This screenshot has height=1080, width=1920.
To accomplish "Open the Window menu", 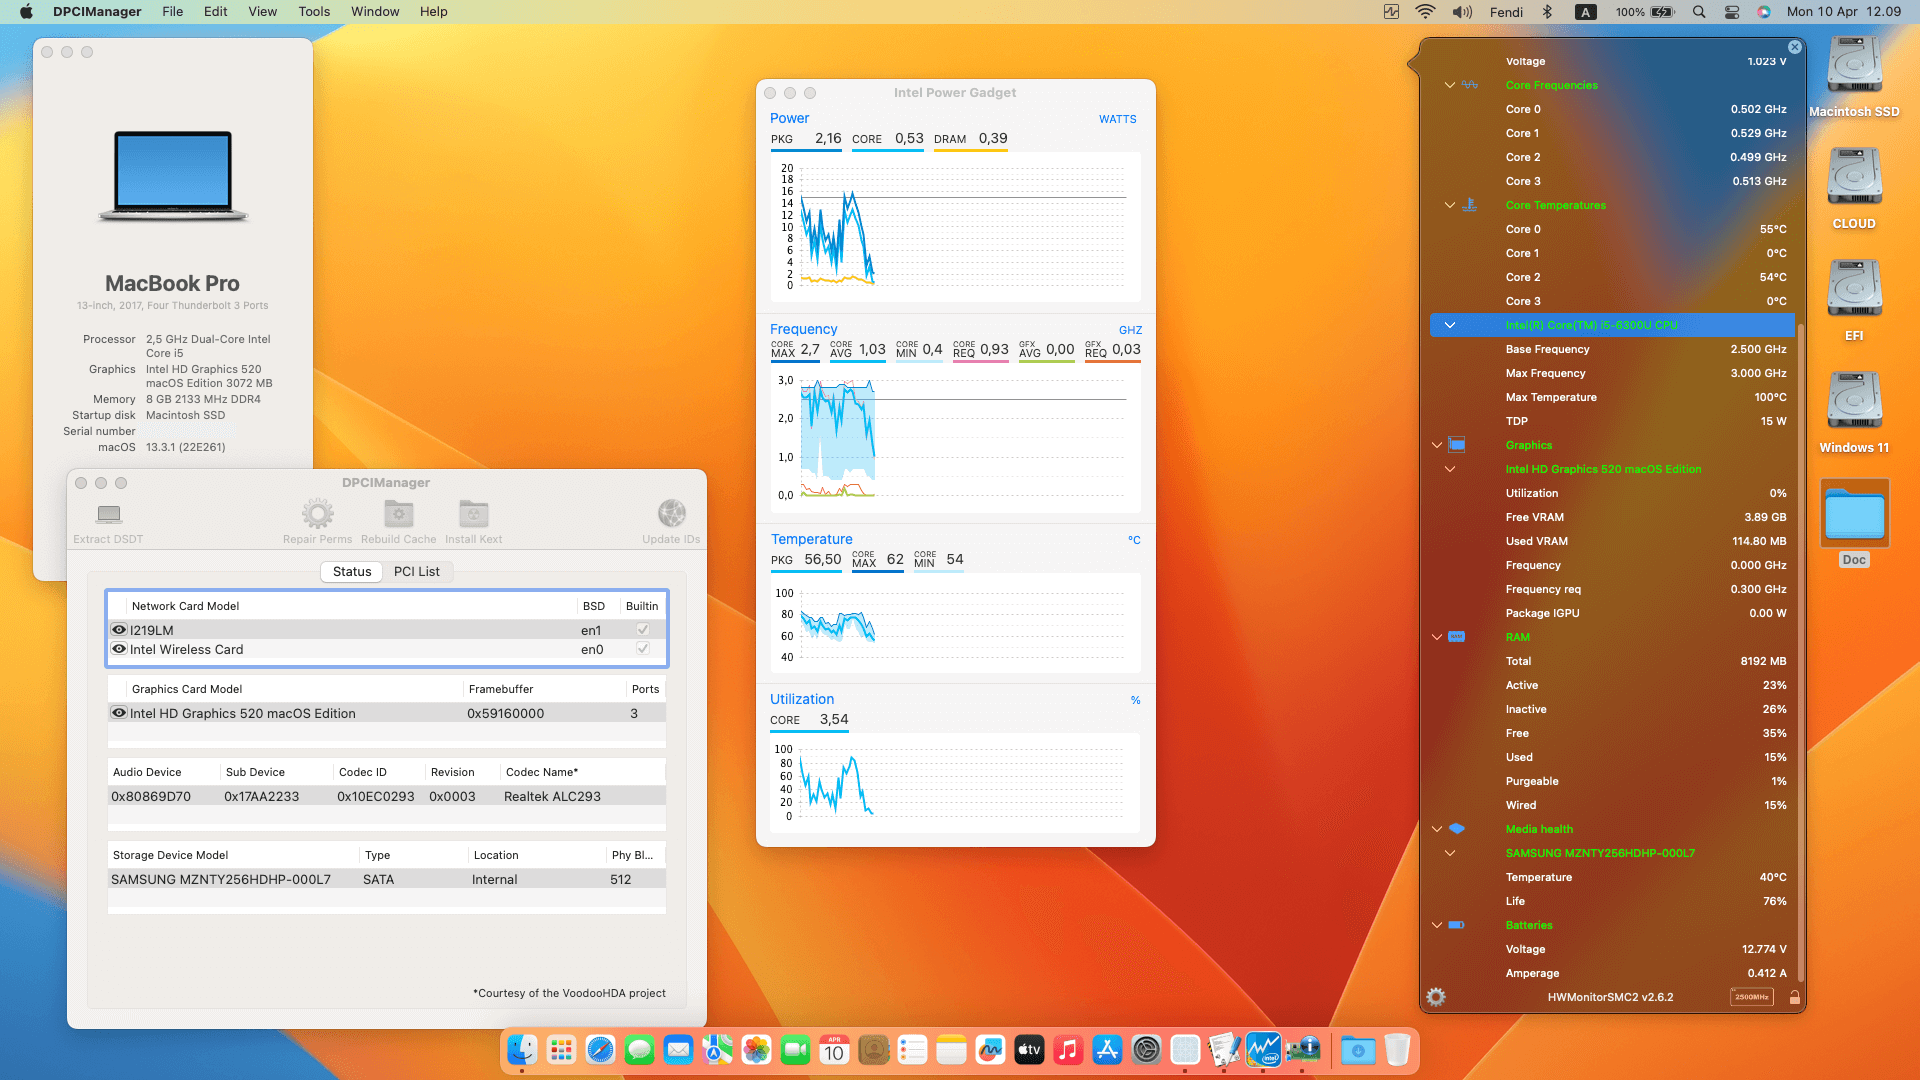I will (375, 12).
